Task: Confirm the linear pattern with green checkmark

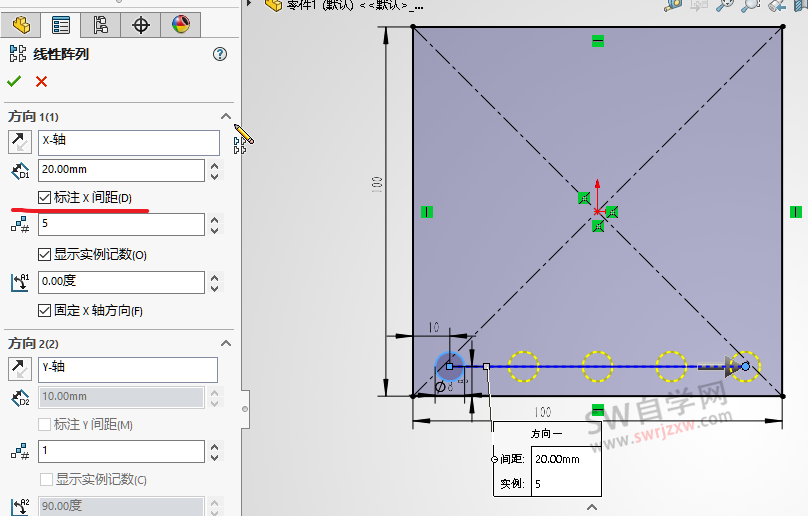Action: (x=14, y=81)
